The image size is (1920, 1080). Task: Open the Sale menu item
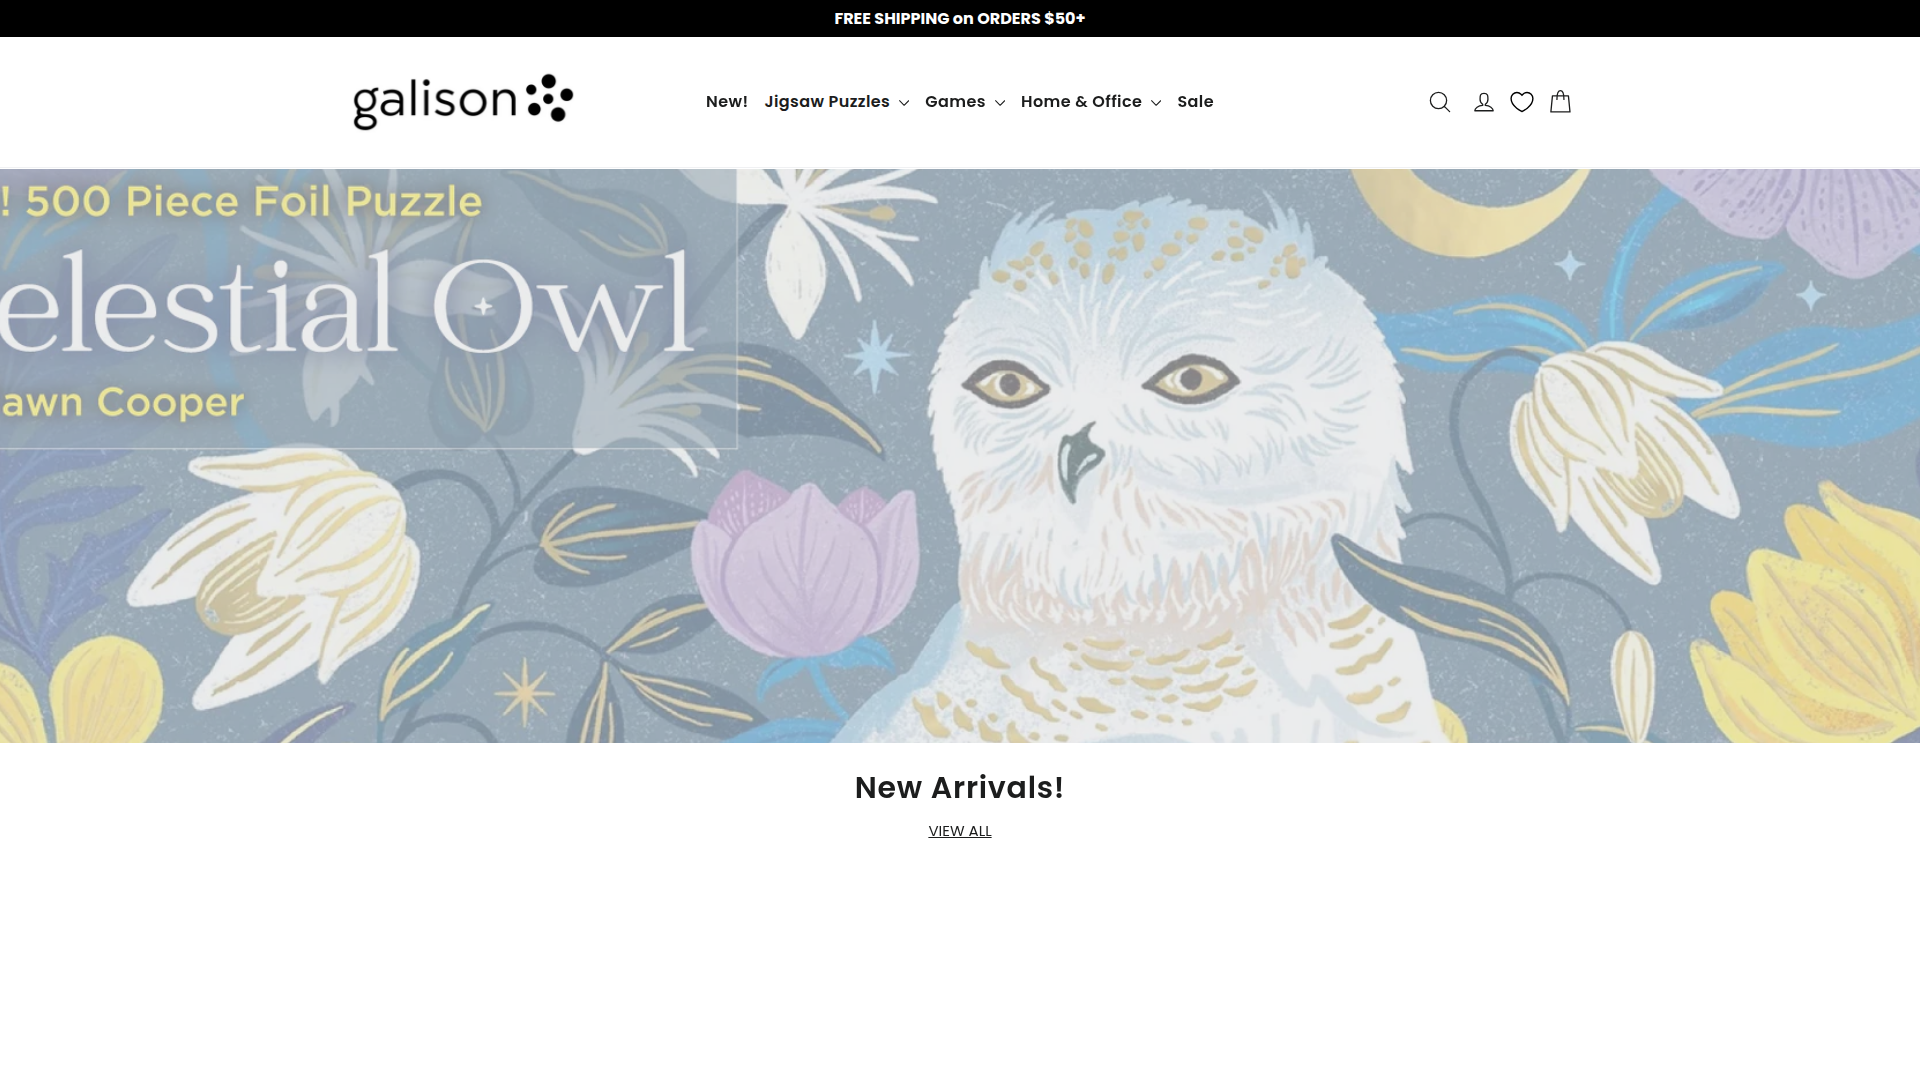[x=1195, y=102]
